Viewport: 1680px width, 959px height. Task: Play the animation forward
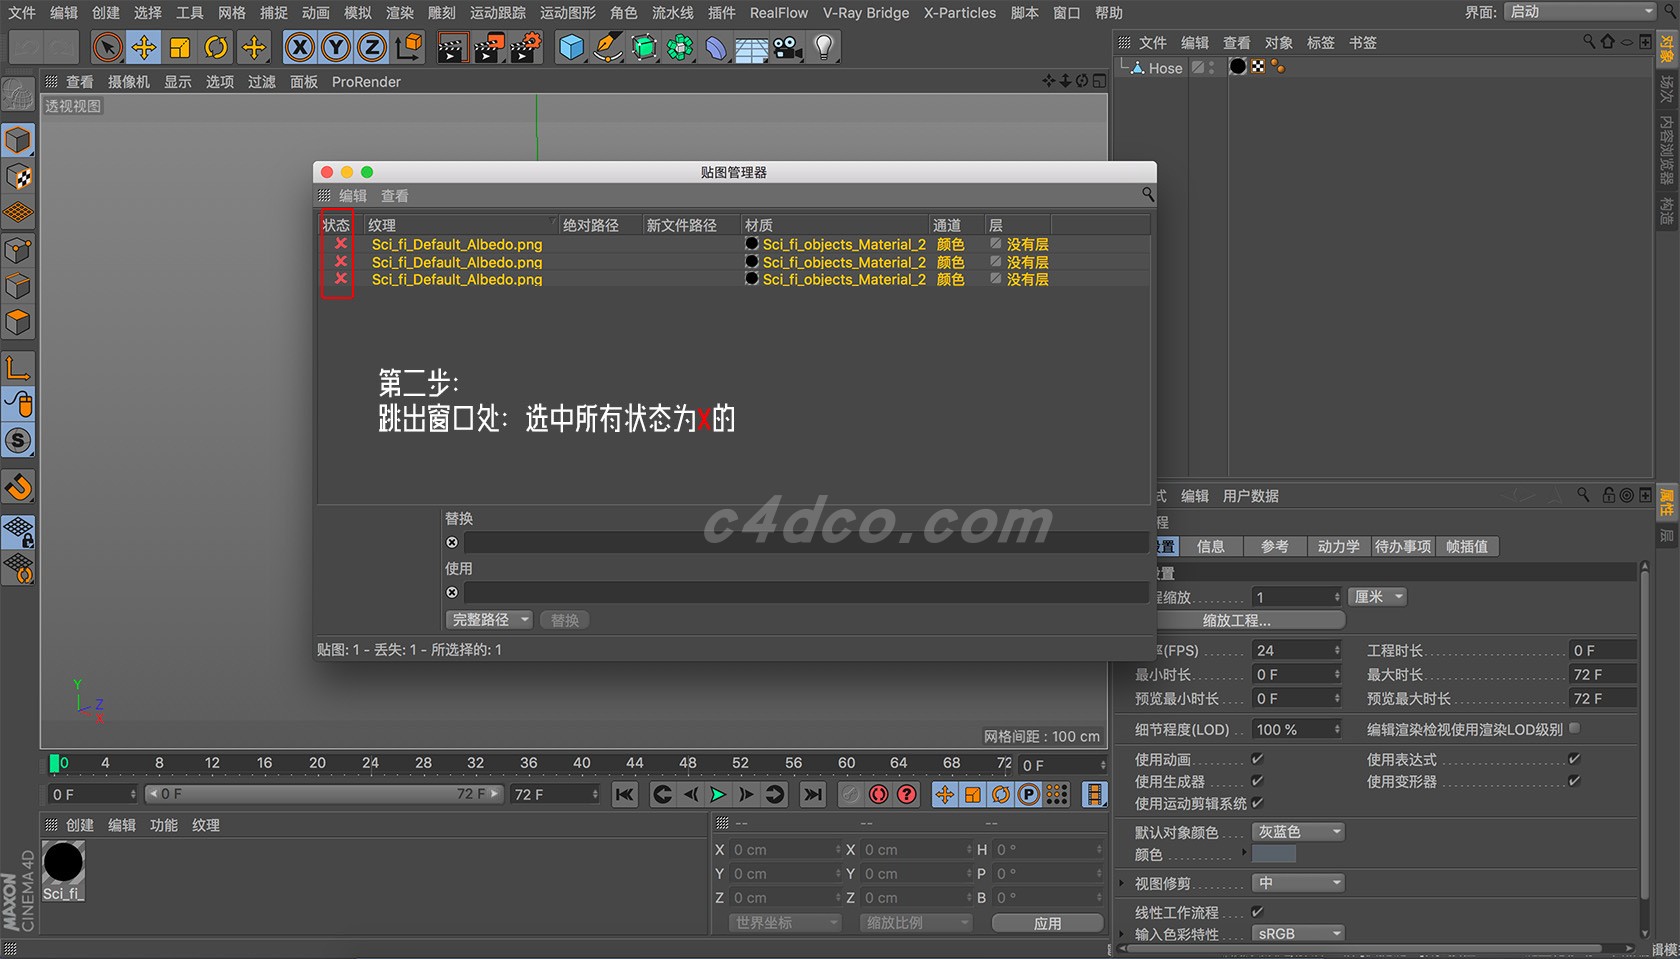(x=718, y=794)
